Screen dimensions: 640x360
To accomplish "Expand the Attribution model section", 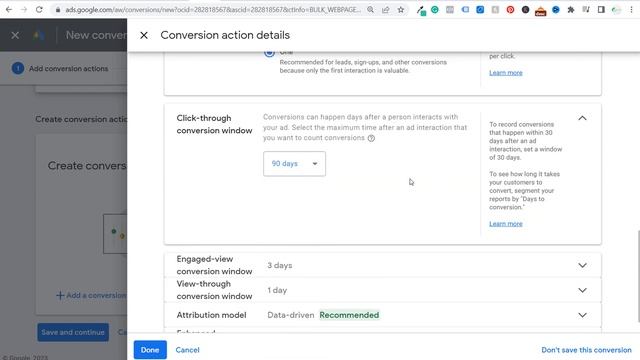I will pyautogui.click(x=582, y=315).
